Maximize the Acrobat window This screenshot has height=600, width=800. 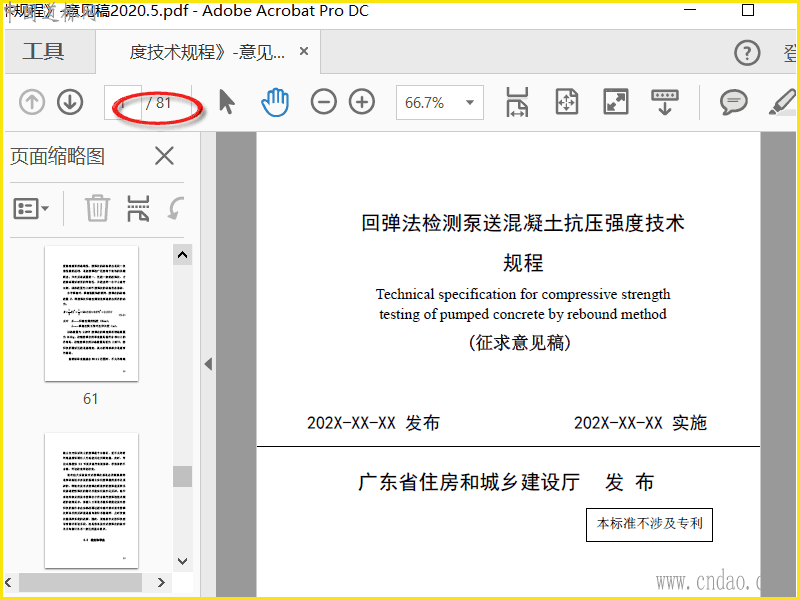coord(747,10)
